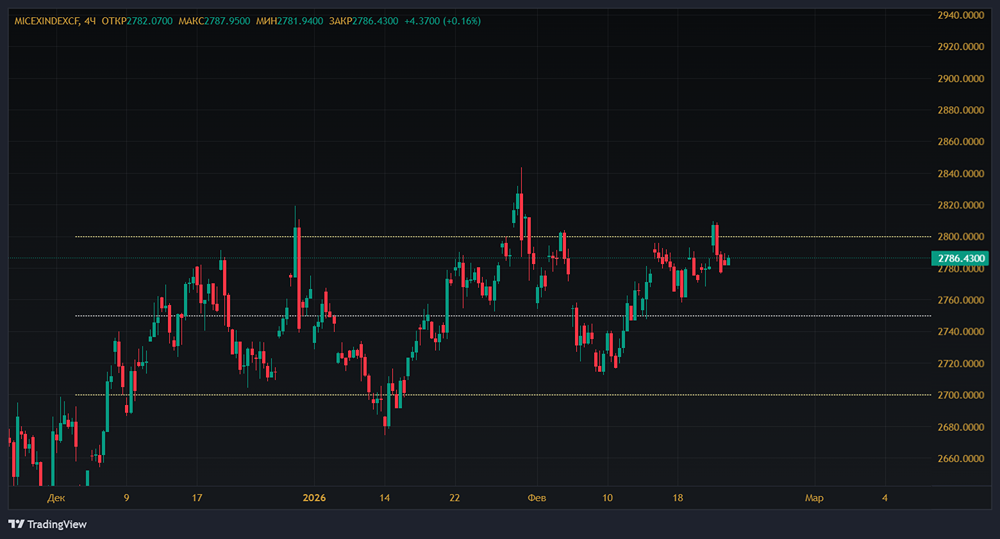
Task: Click the TradingView logo icon
Action: pos(16,524)
